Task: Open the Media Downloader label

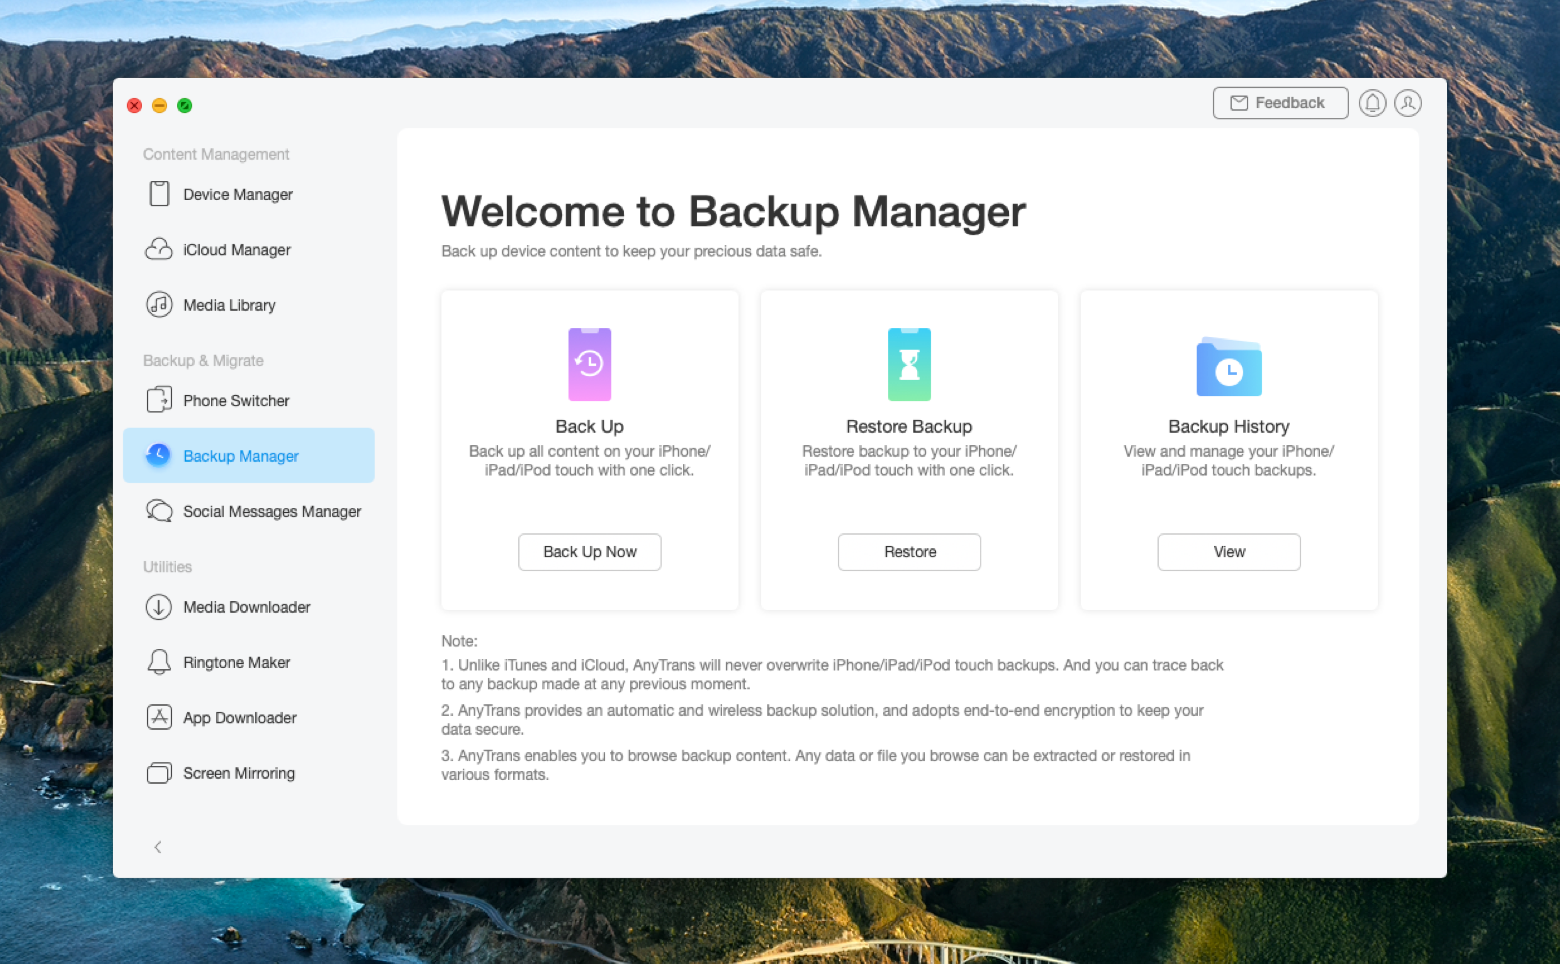Action: point(247,607)
